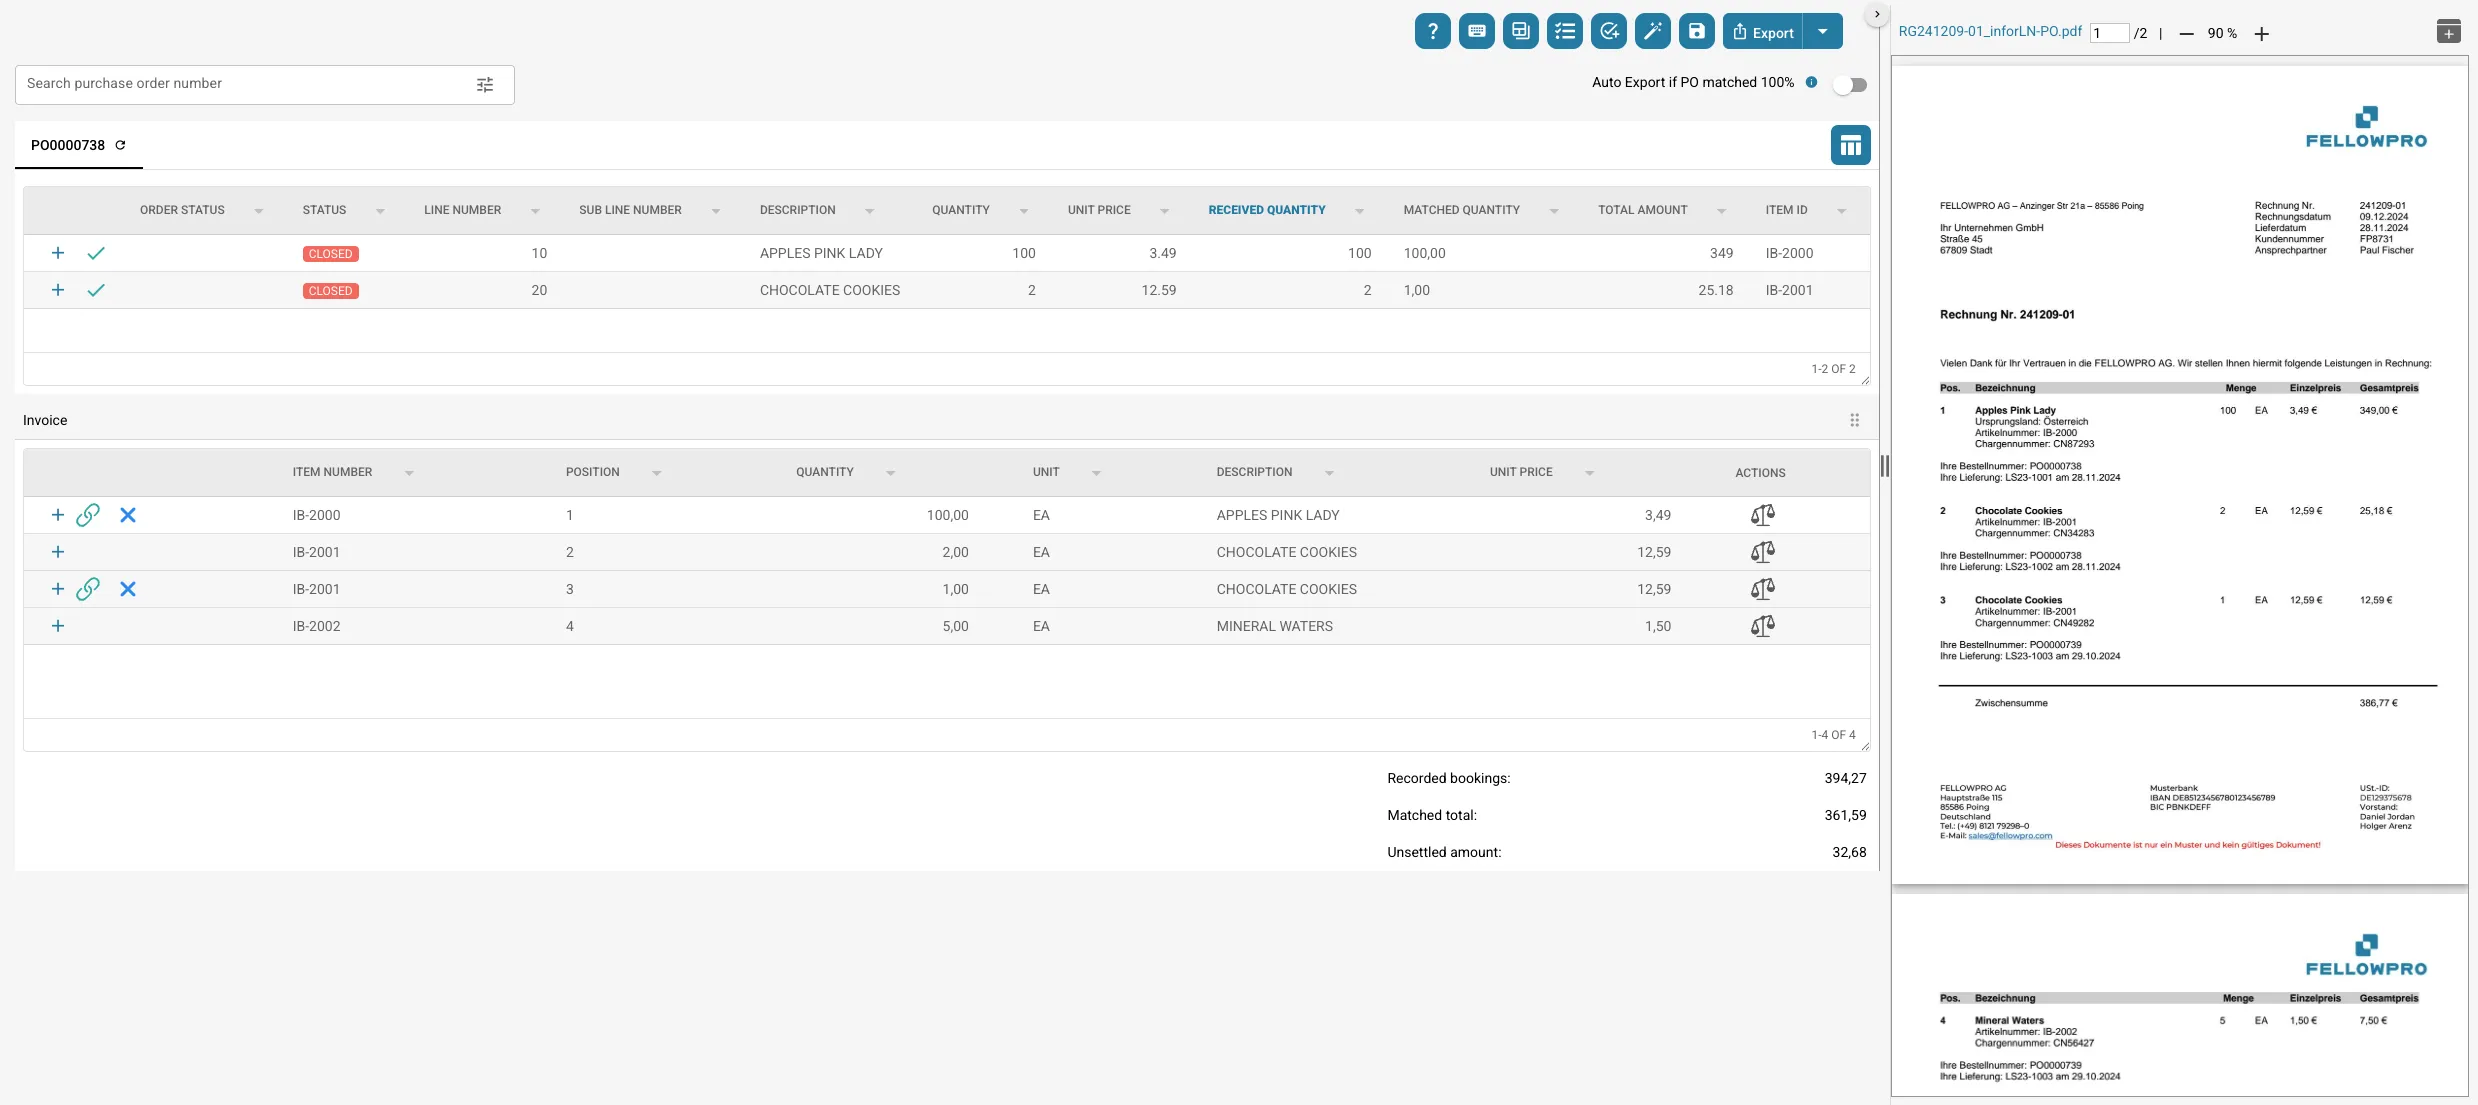The image size is (2478, 1105).
Task: Click the save floppy disk icon
Action: [x=1696, y=32]
